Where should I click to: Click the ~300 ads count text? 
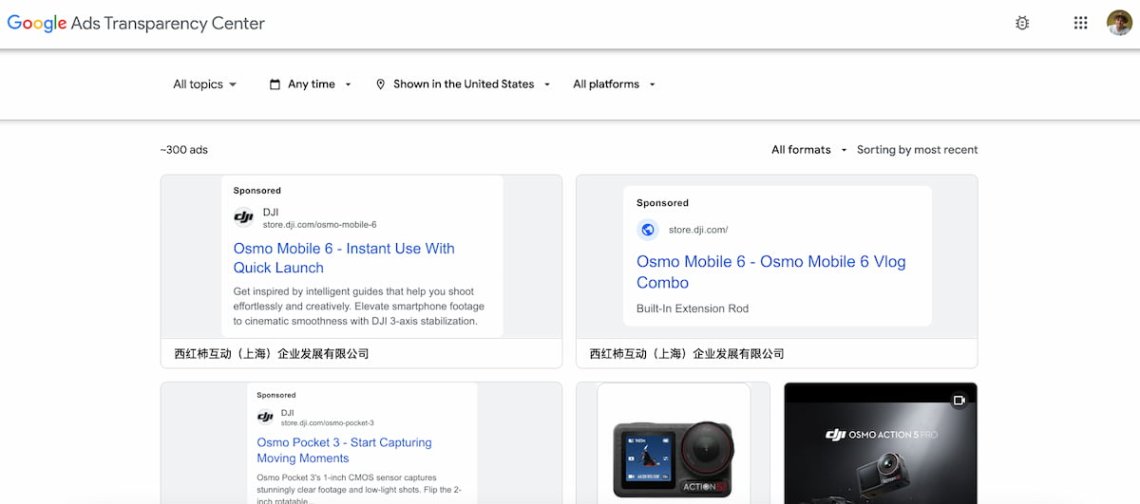[x=184, y=150]
